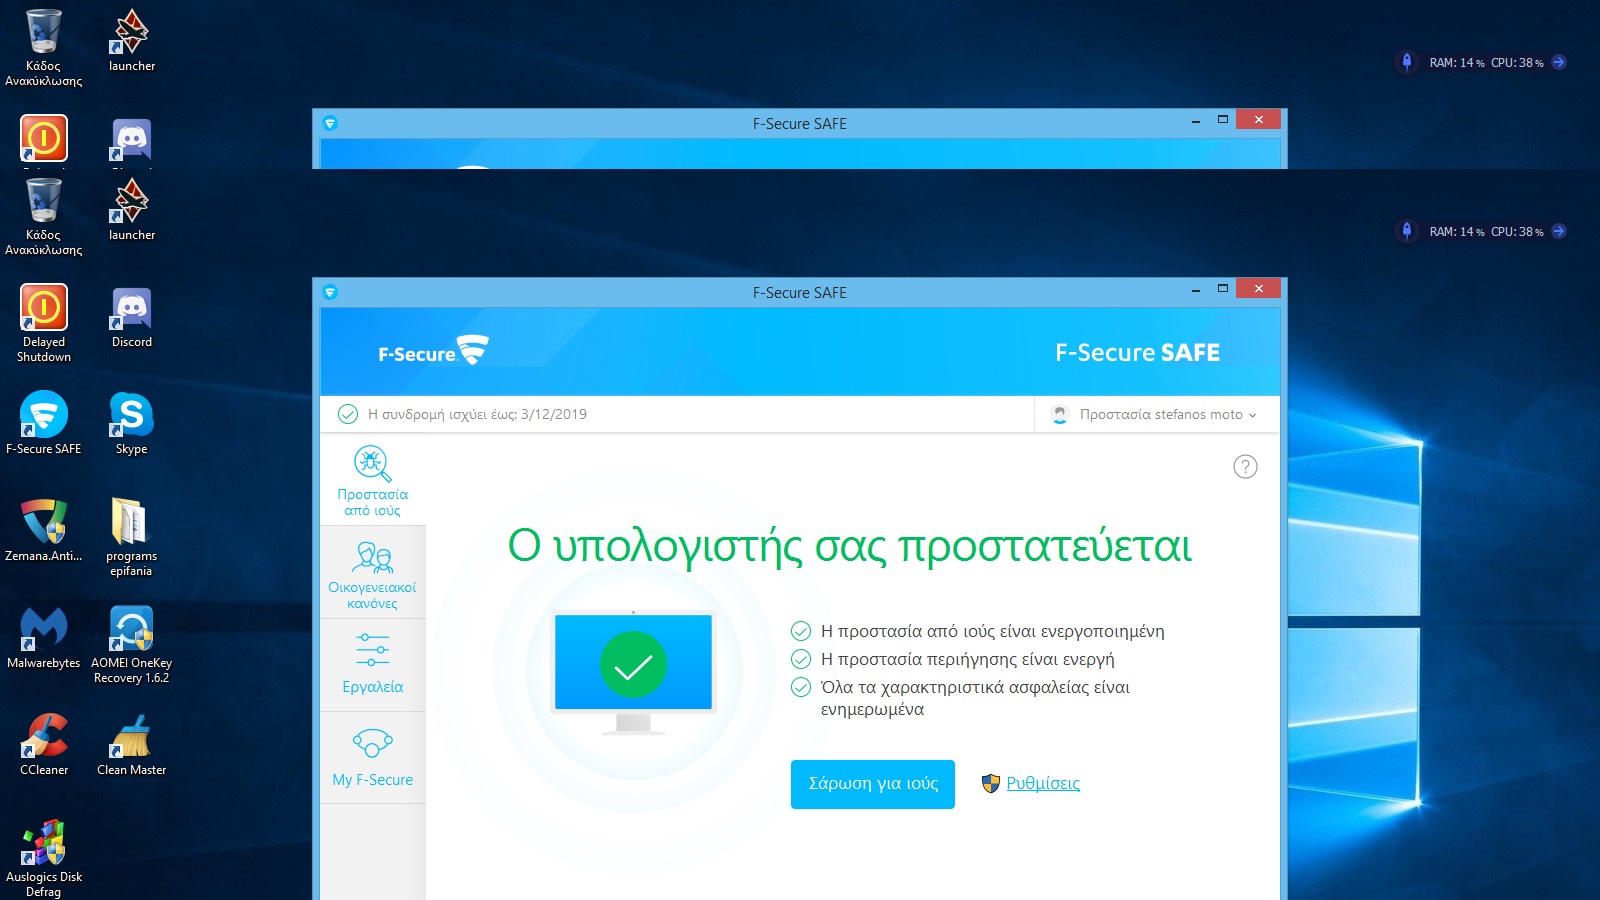Click the text Όλα τα χαρακτηριστικά ασφαλείας είναι ενημερωμένα
Viewport: 1600px width, 900px height.
(x=976, y=698)
